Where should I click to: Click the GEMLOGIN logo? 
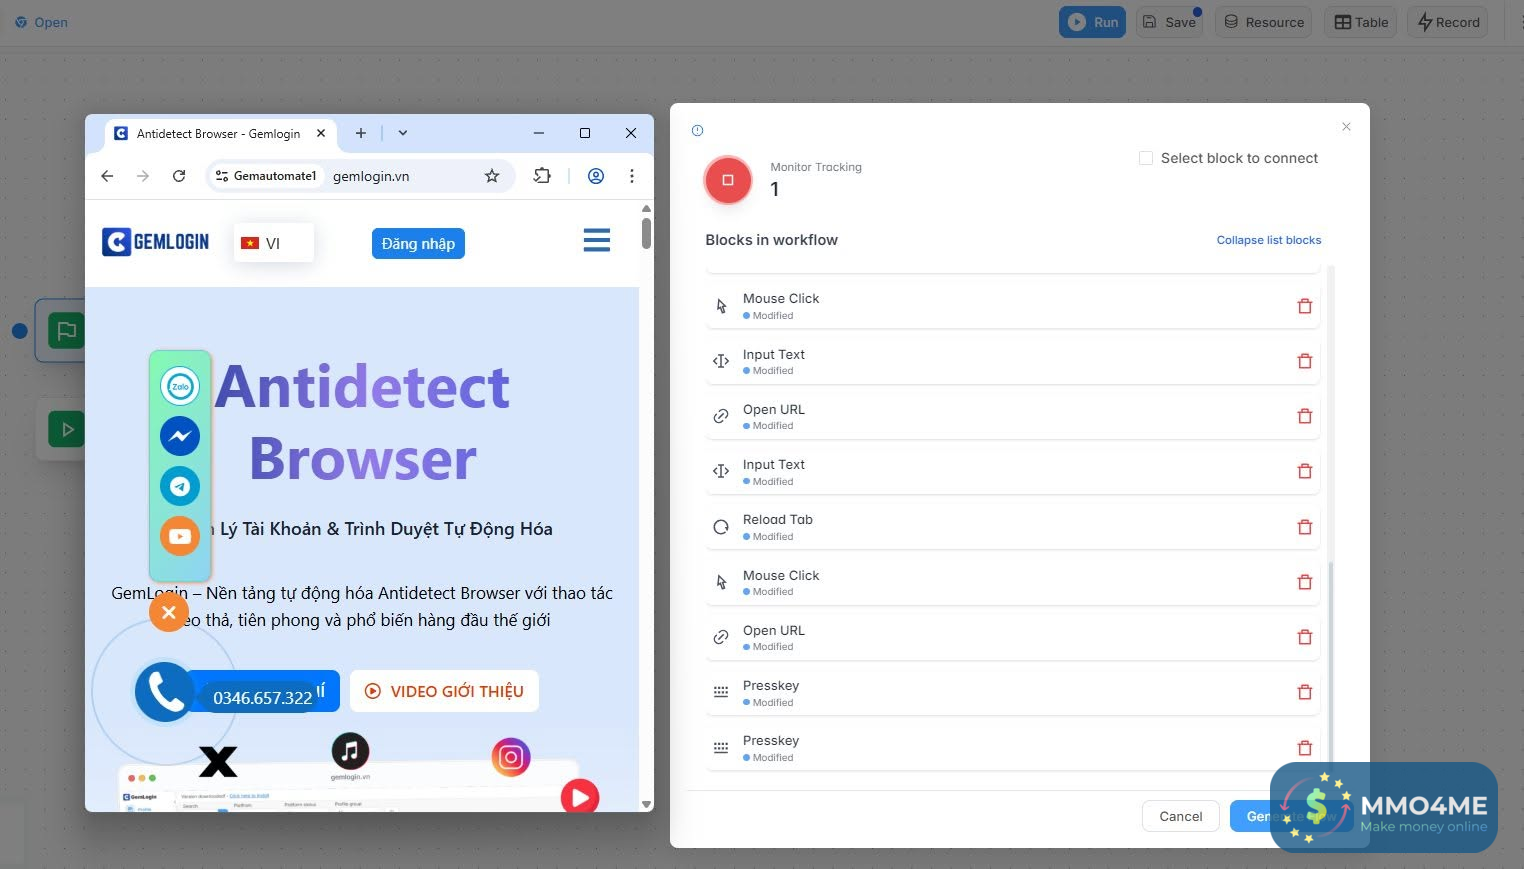point(156,241)
